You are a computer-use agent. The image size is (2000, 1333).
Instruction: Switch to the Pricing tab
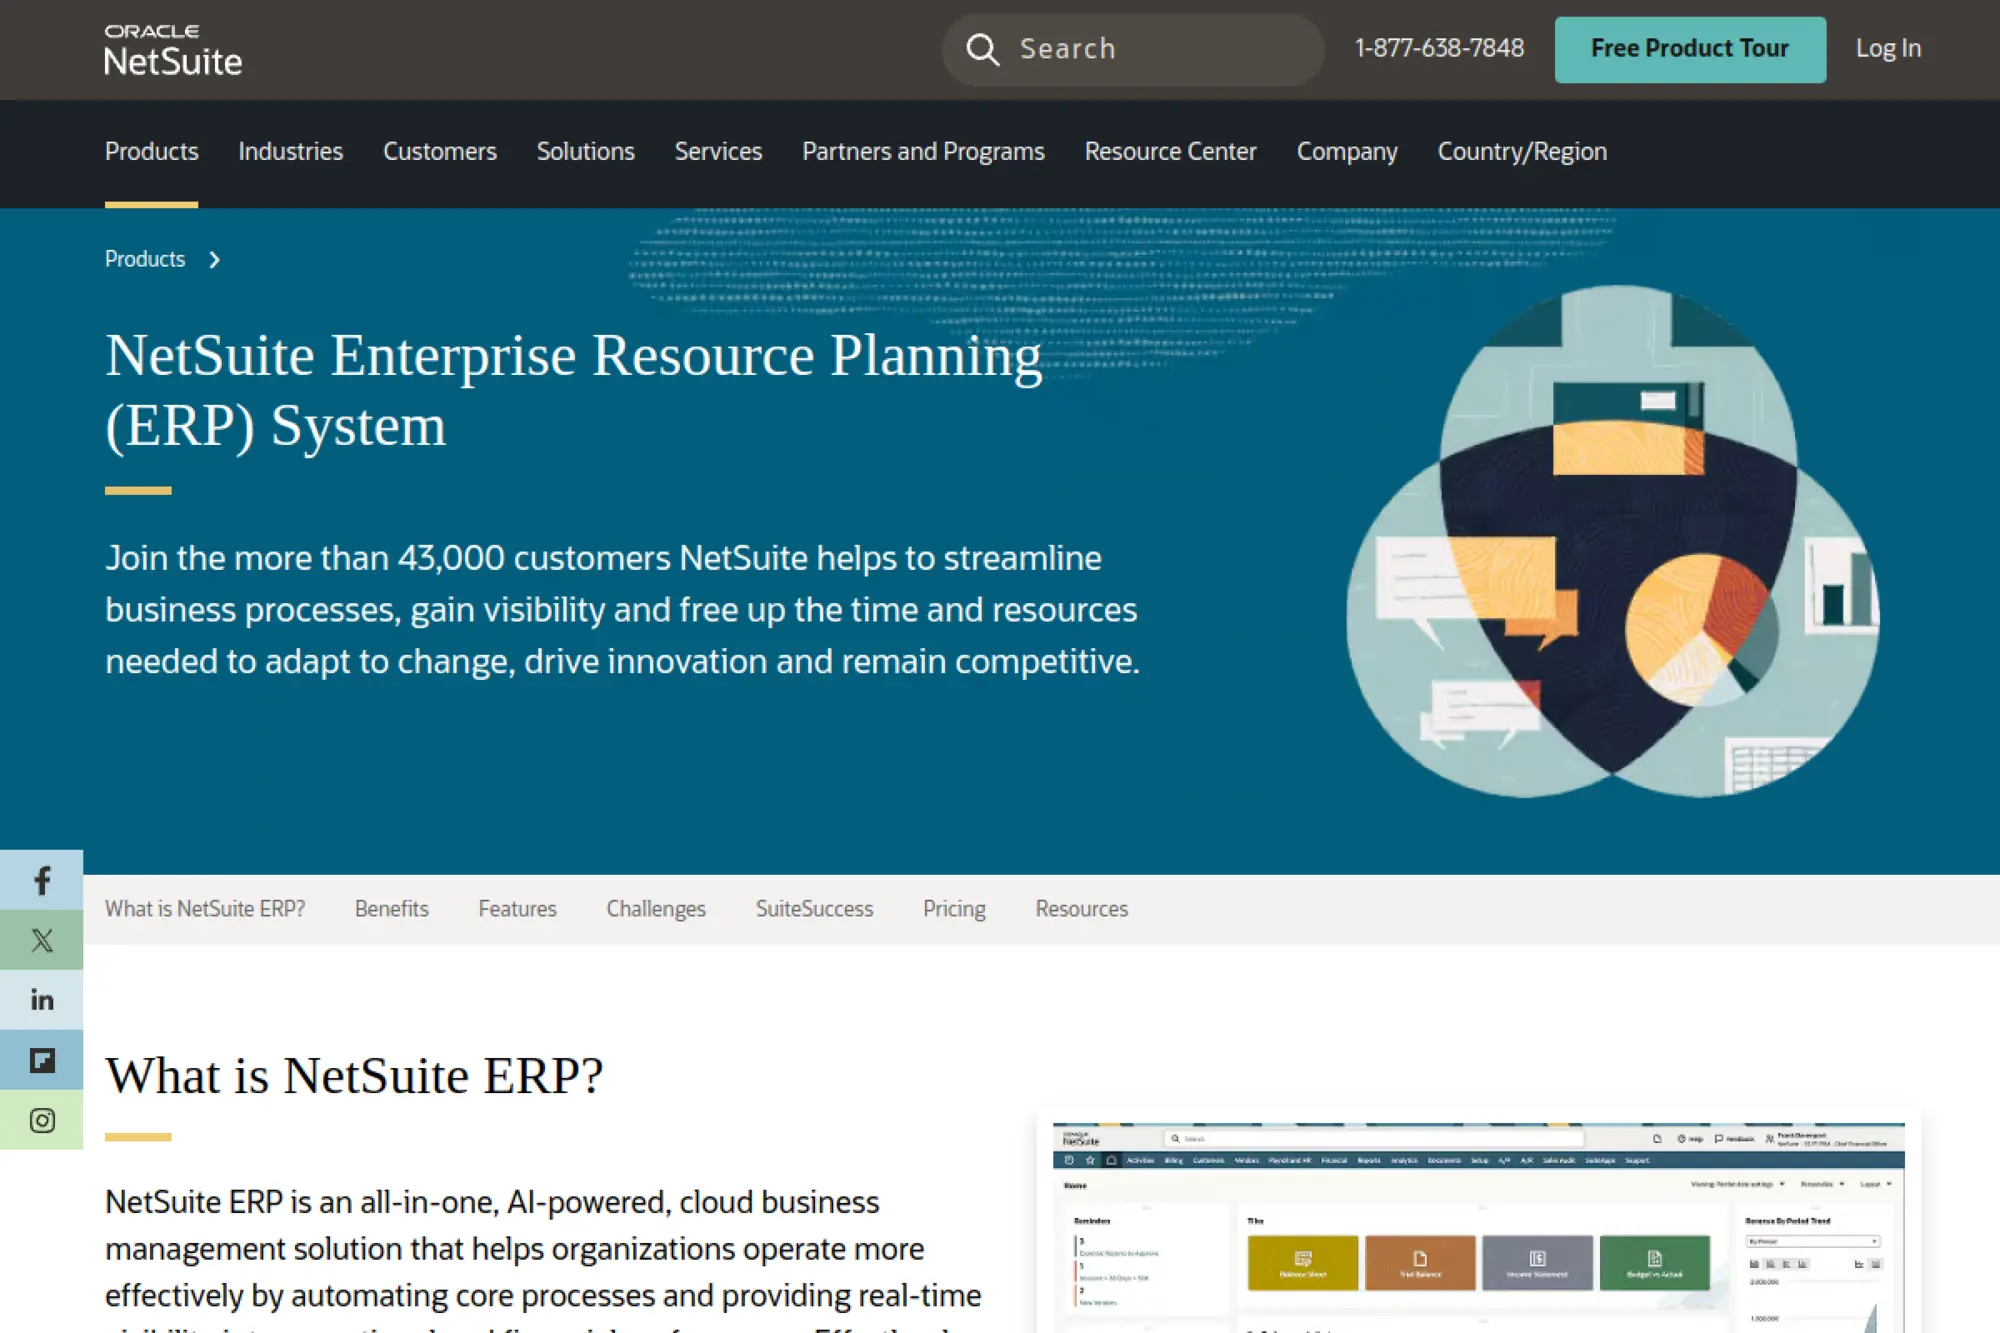point(954,908)
